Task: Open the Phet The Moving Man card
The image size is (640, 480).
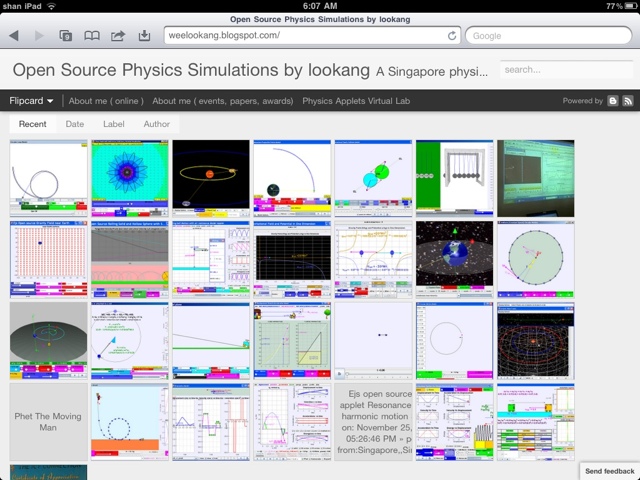Action: click(49, 422)
